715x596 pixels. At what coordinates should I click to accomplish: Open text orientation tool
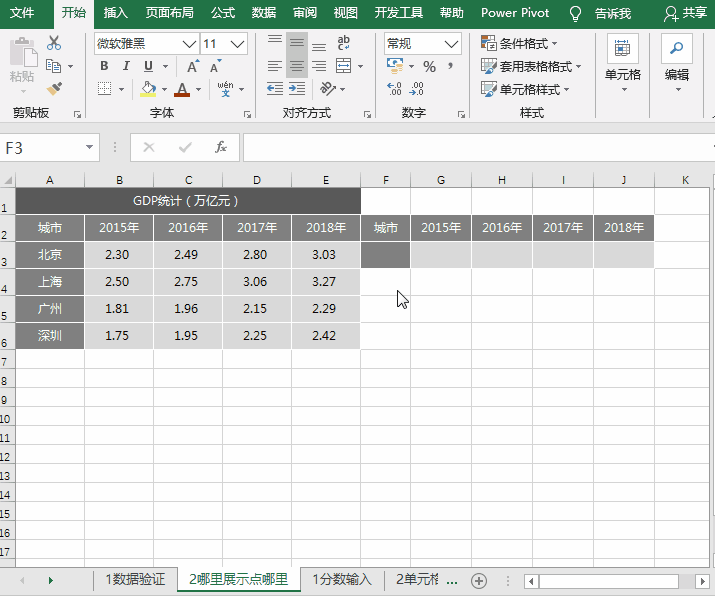(328, 88)
